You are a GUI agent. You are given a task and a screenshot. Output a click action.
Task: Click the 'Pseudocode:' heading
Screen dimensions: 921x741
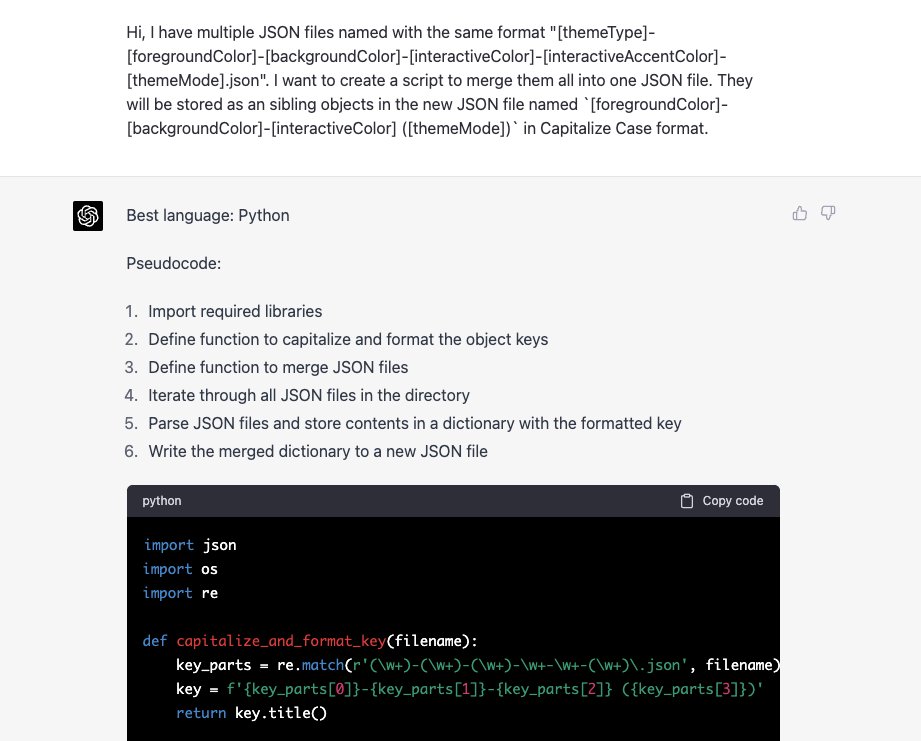[x=174, y=264]
